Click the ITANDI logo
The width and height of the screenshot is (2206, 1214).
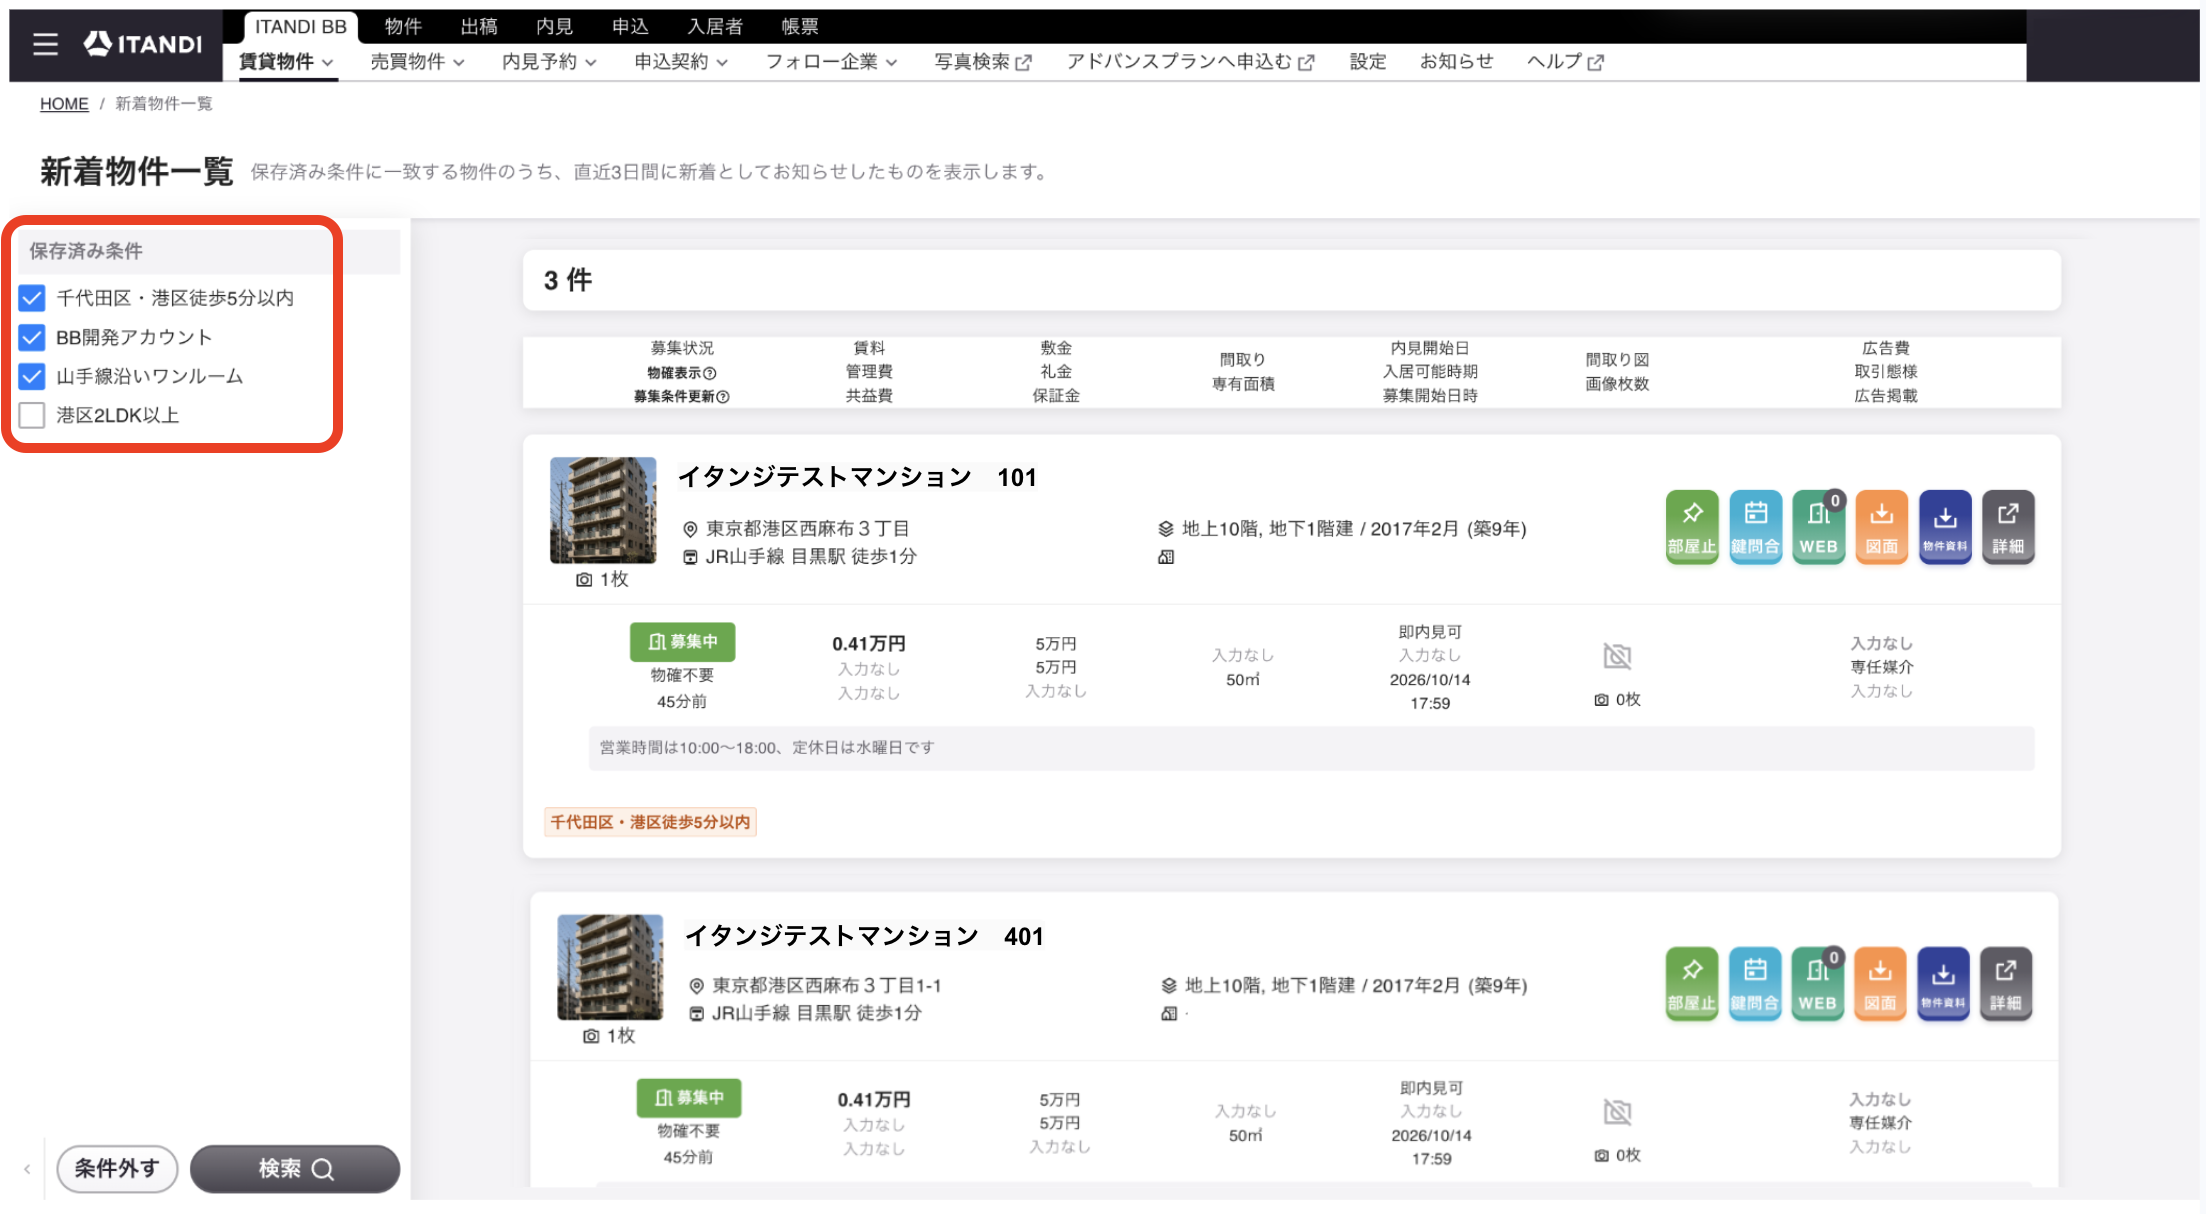pyautogui.click(x=143, y=43)
